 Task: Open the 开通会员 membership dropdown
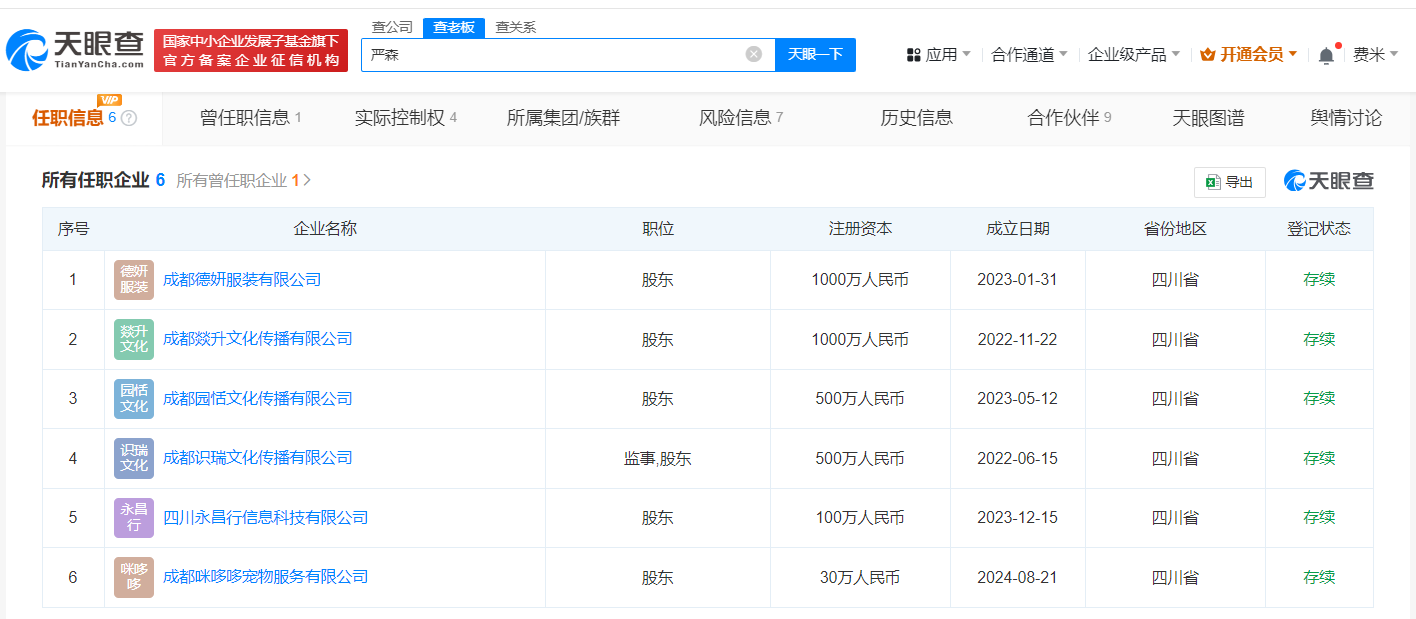pyautogui.click(x=1248, y=55)
